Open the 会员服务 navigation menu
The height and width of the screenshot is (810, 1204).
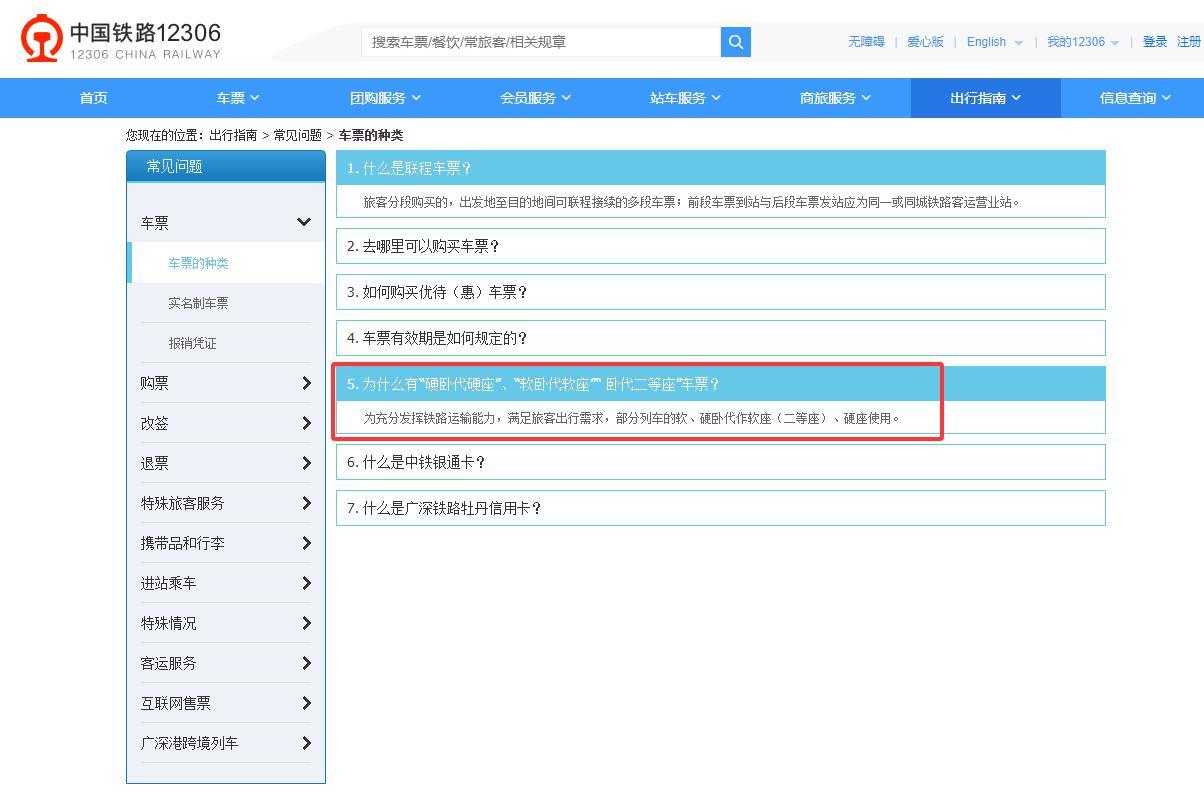tap(536, 98)
